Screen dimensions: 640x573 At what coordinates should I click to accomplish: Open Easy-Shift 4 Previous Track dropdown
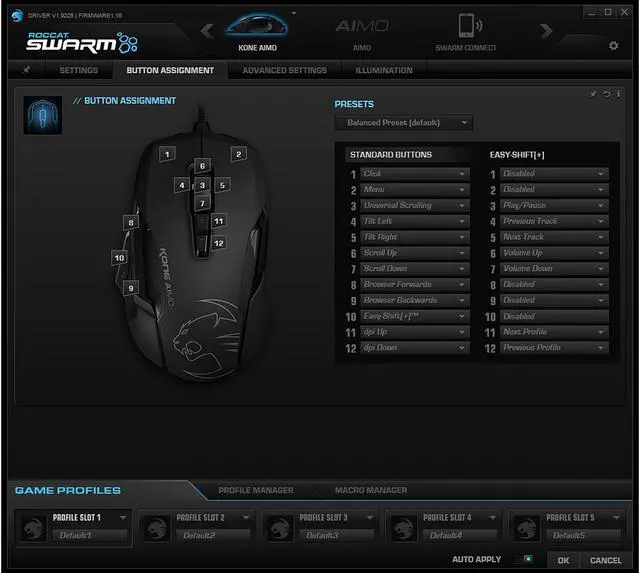click(x=554, y=221)
